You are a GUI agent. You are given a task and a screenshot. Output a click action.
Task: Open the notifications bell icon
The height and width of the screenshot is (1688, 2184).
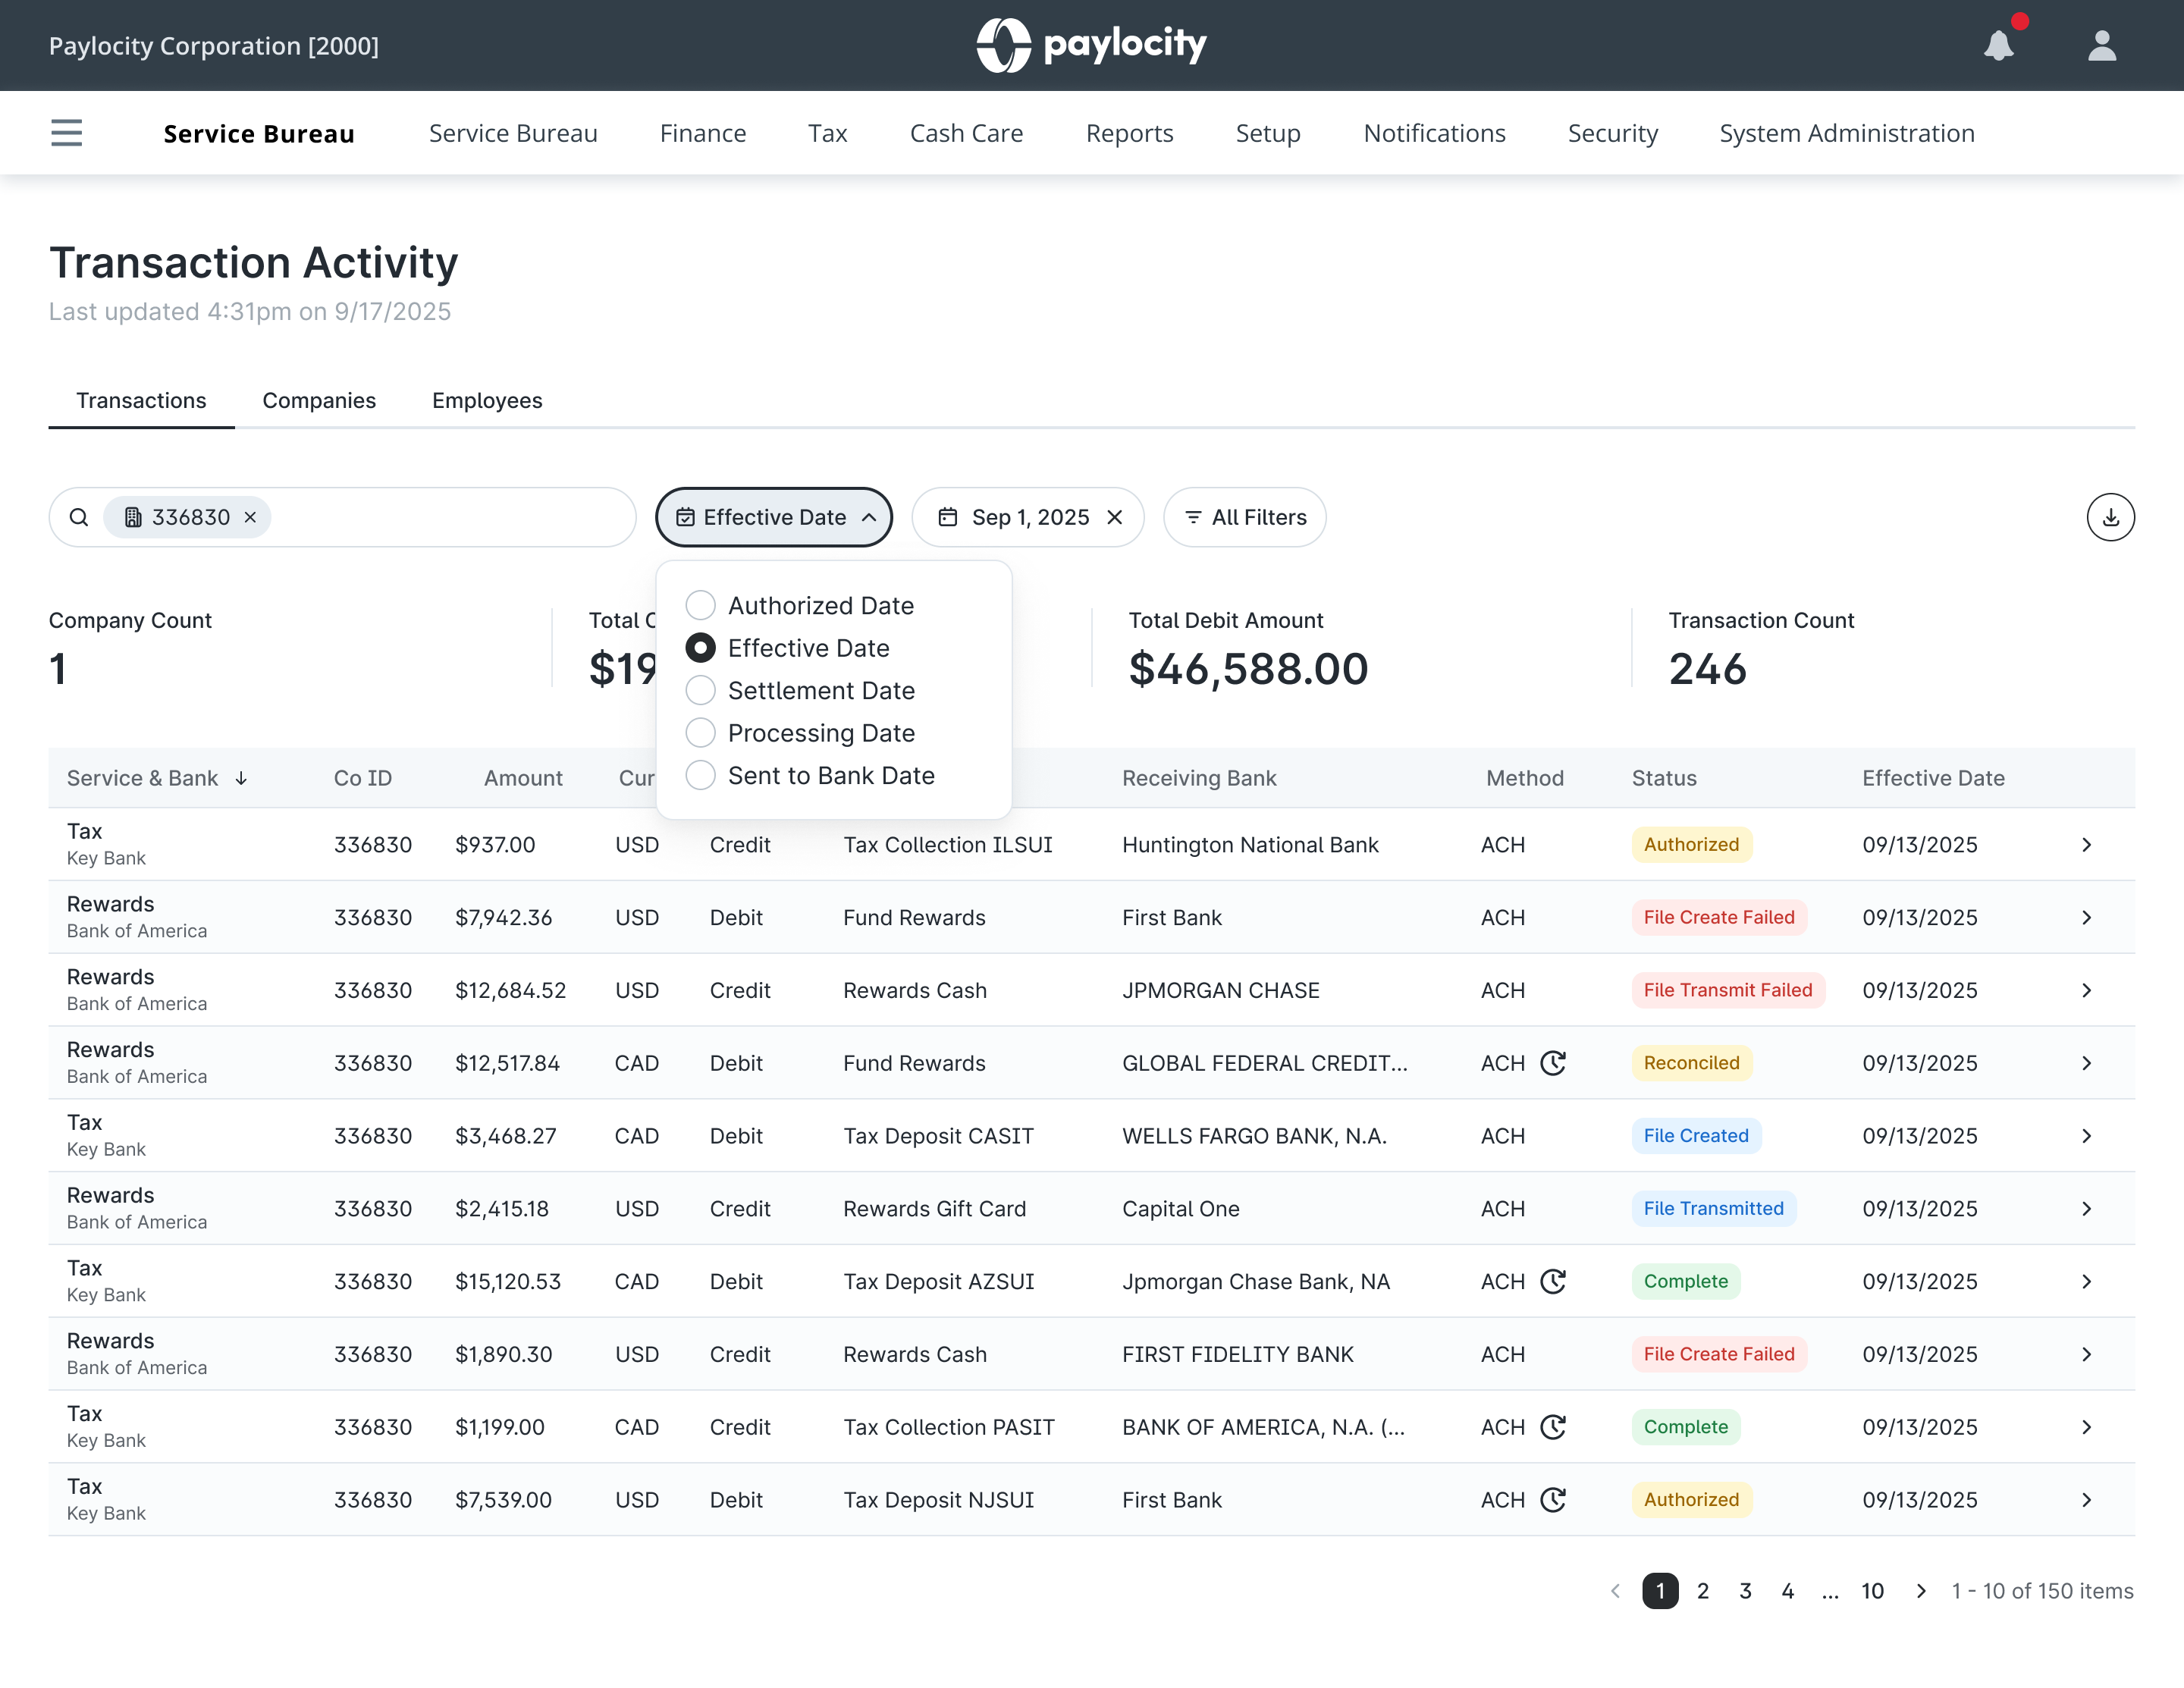click(x=1998, y=45)
